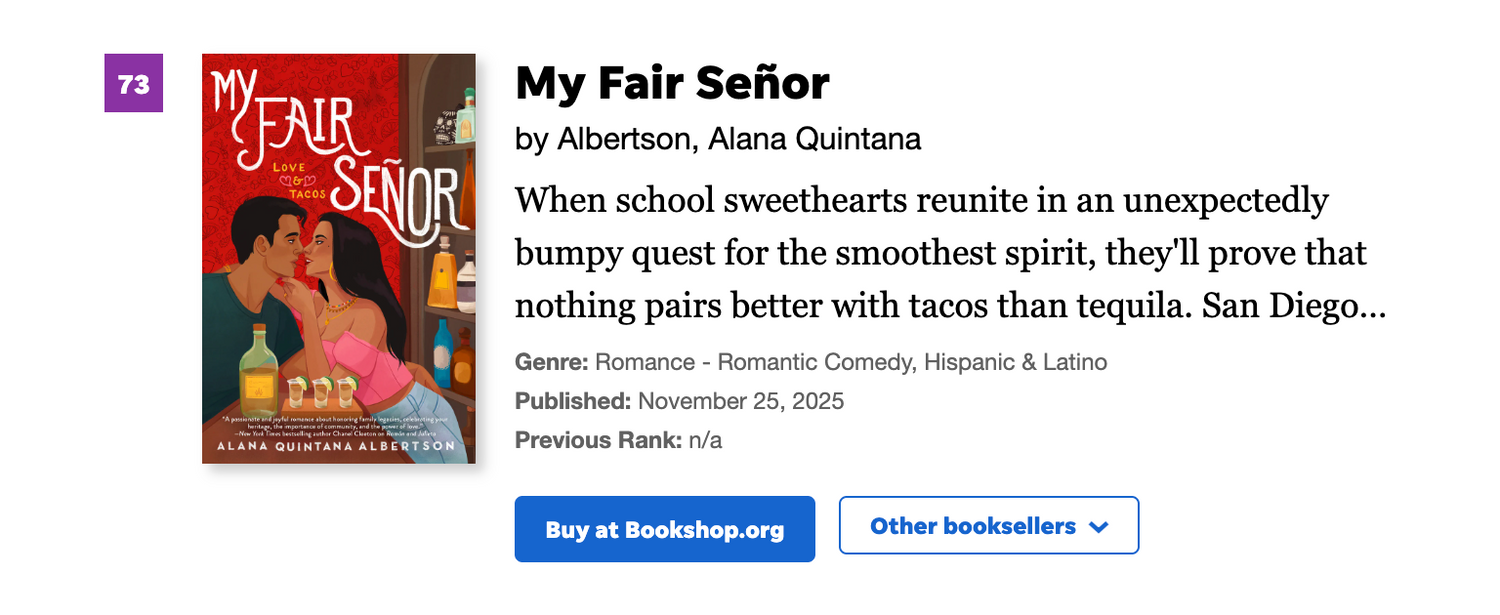The height and width of the screenshot is (615, 1500).
Task: Click the Published November 25, 2025 line
Action: (679, 401)
